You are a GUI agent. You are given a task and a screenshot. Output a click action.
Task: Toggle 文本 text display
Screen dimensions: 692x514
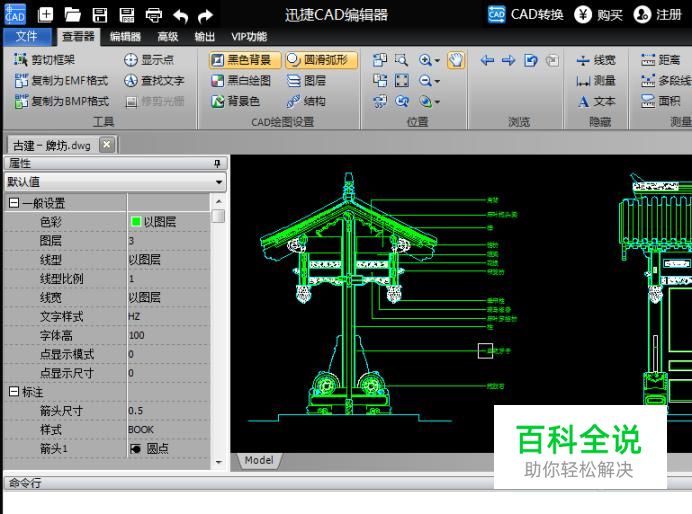(x=596, y=101)
